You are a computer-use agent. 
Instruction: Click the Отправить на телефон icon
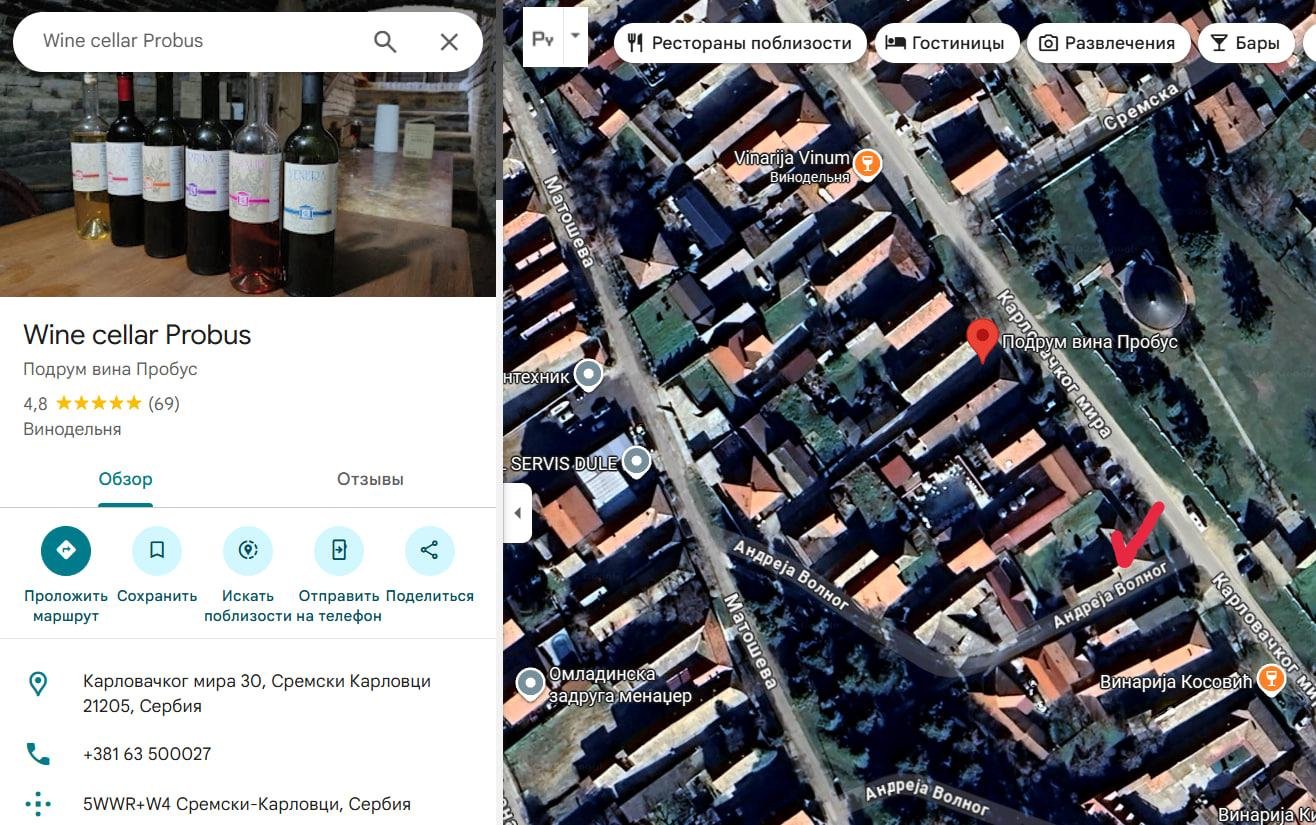339,550
